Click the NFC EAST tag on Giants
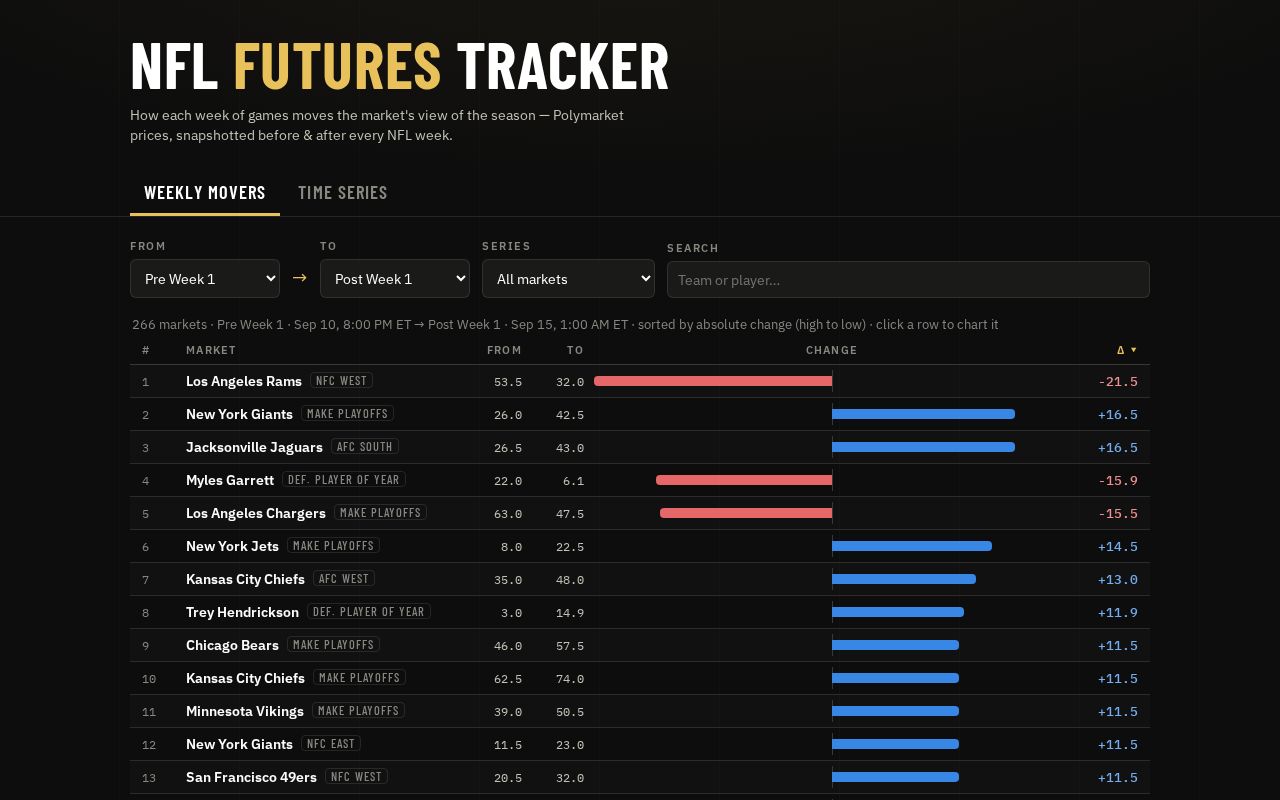 [331, 744]
